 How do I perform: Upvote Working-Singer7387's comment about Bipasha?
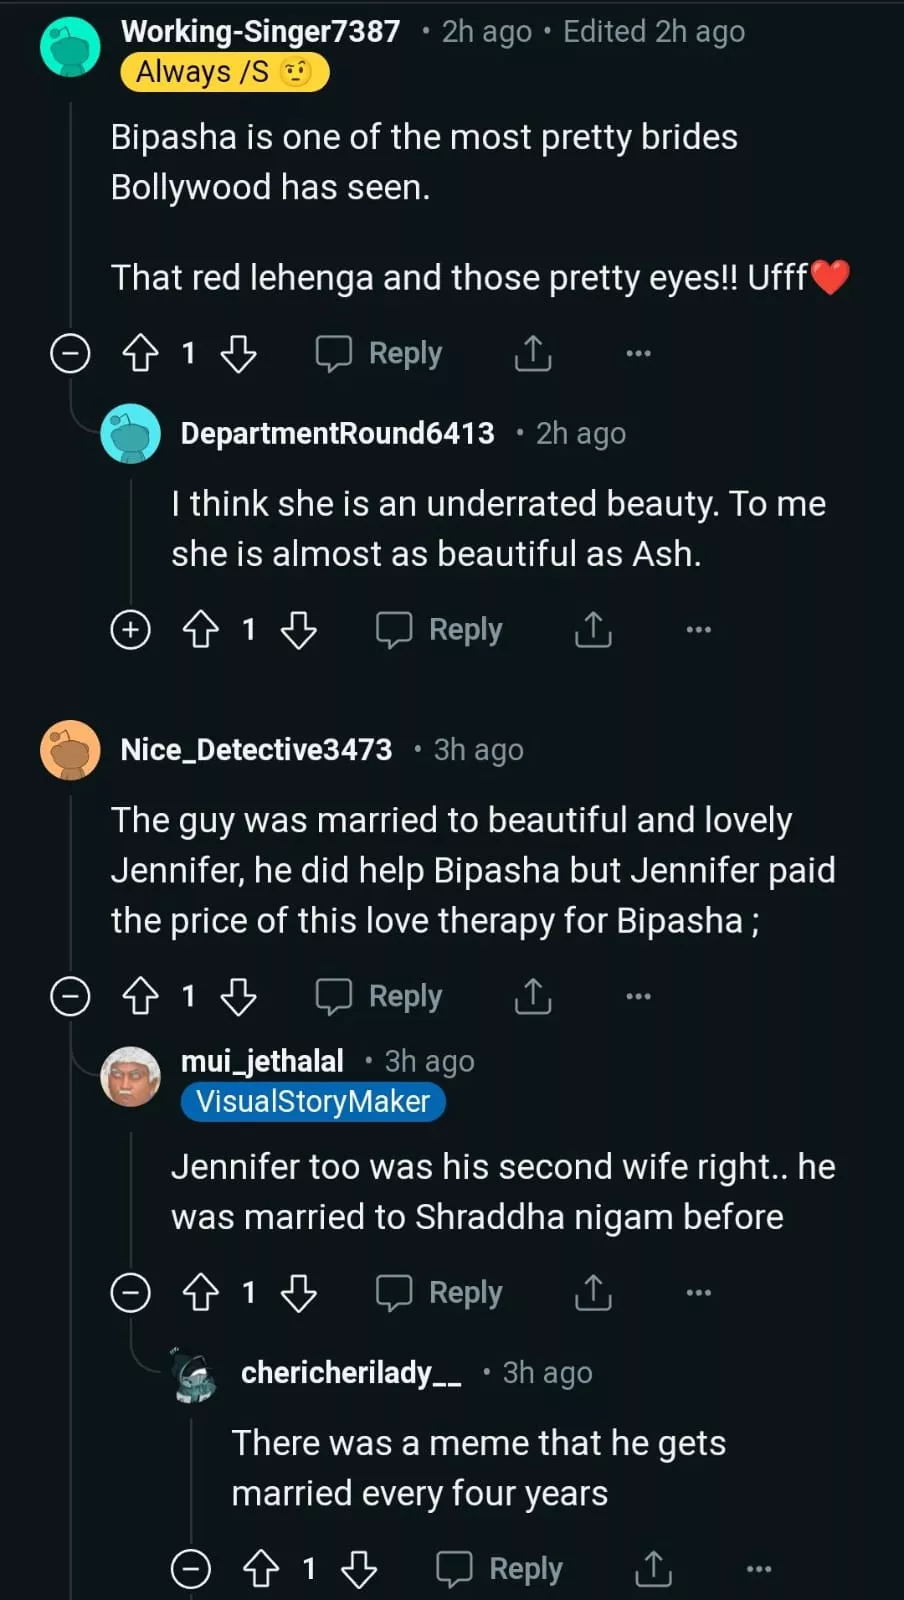(x=140, y=353)
